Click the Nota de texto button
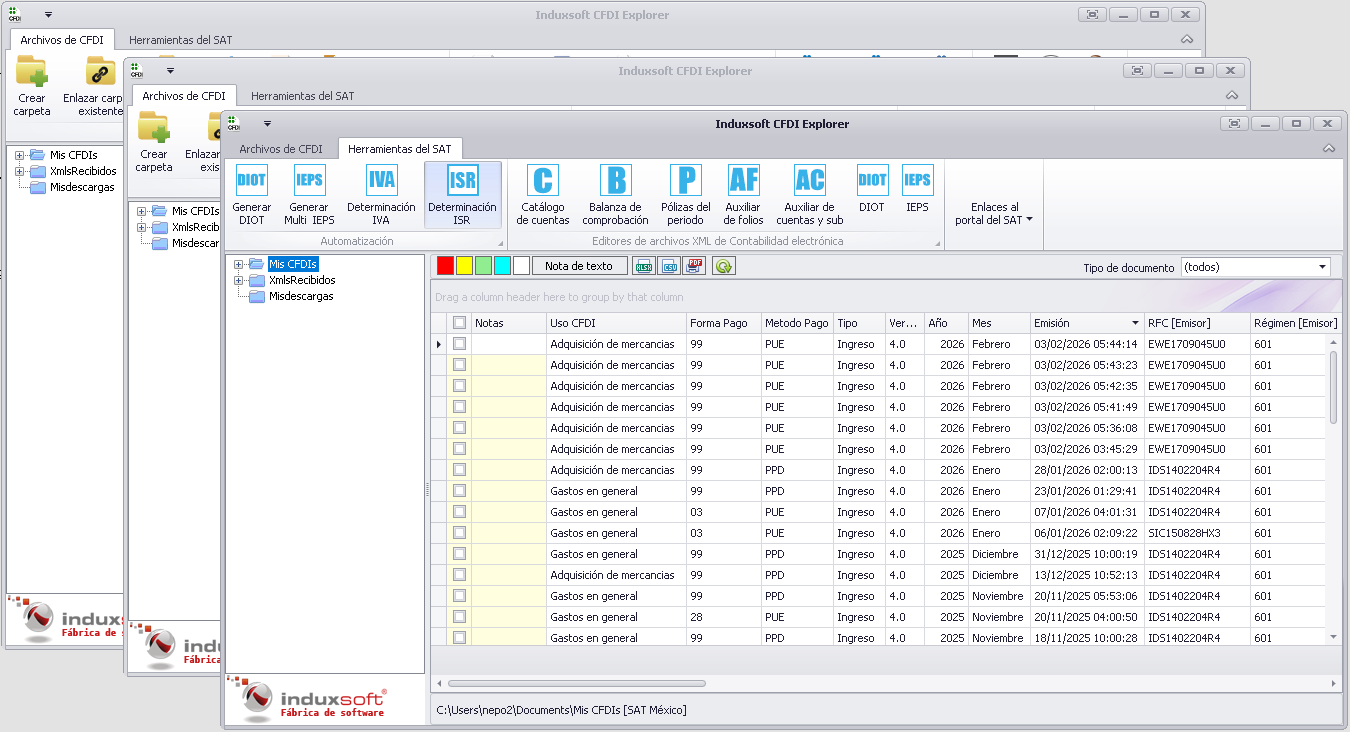 pos(579,266)
